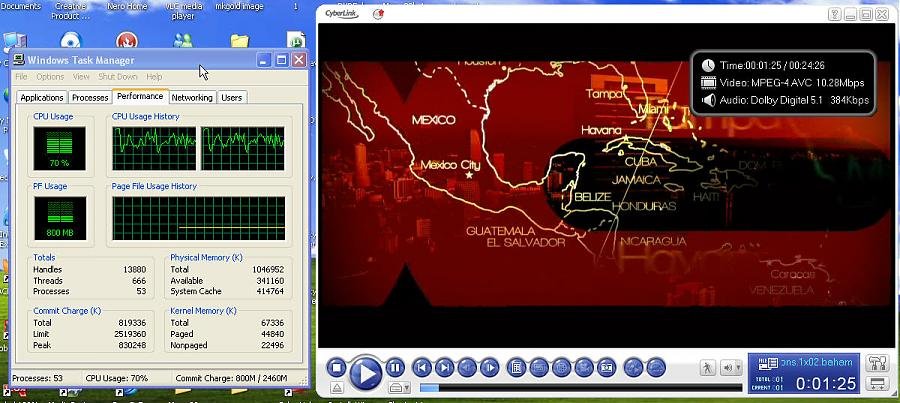Step one frame backward in PowerDVD
The image size is (900, 403).
click(x=467, y=367)
